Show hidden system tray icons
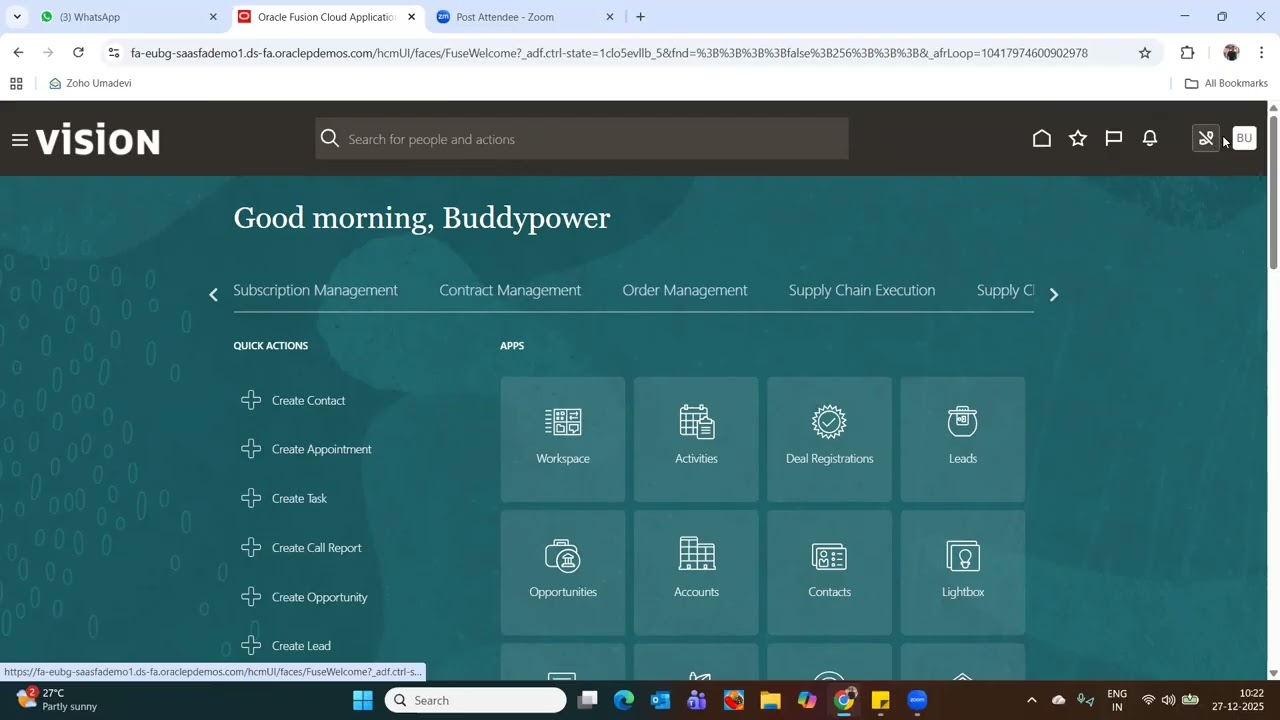The height and width of the screenshot is (720, 1280). [1032, 700]
